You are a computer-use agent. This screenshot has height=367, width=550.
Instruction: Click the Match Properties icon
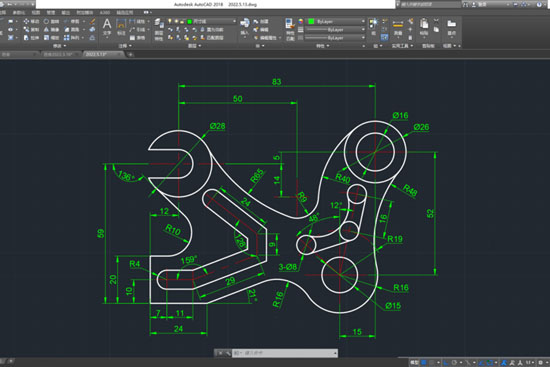click(290, 25)
